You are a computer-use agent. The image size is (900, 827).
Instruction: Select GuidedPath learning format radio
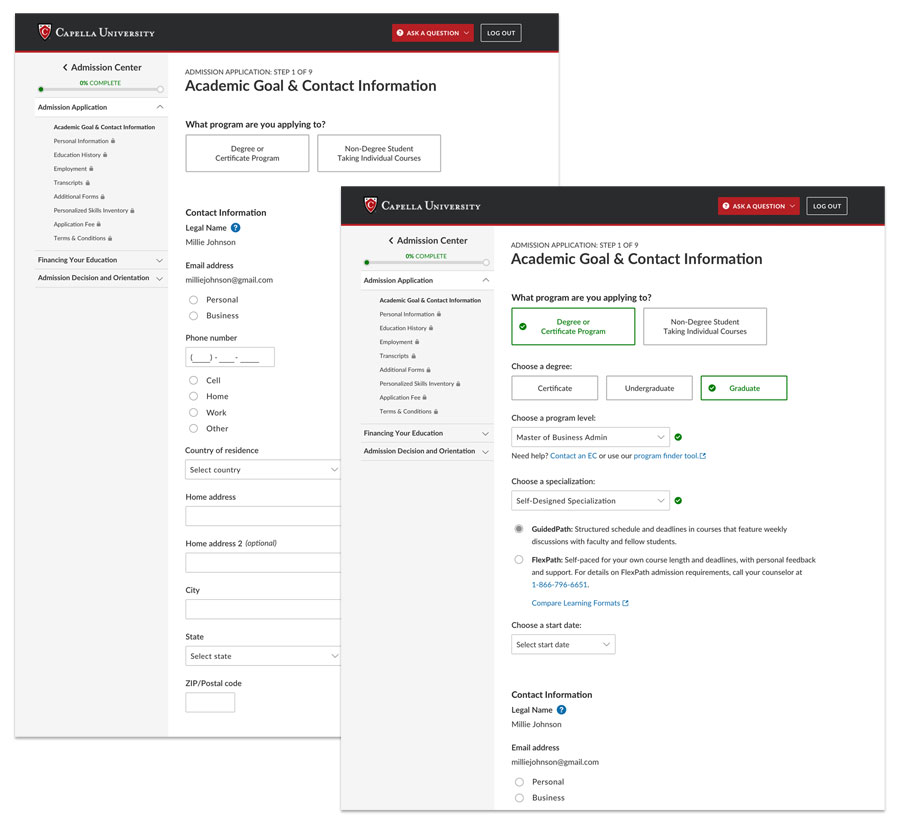(519, 529)
